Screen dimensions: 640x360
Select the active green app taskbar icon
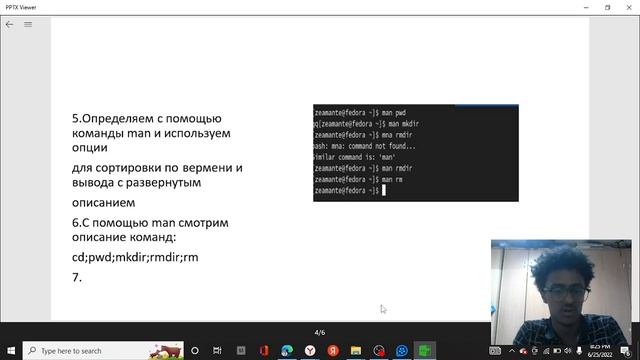(425, 351)
